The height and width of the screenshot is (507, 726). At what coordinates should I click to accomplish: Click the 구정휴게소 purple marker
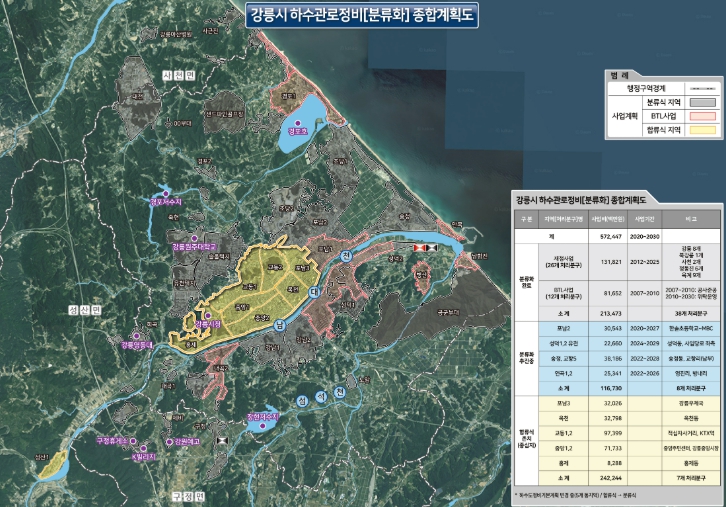(133, 441)
